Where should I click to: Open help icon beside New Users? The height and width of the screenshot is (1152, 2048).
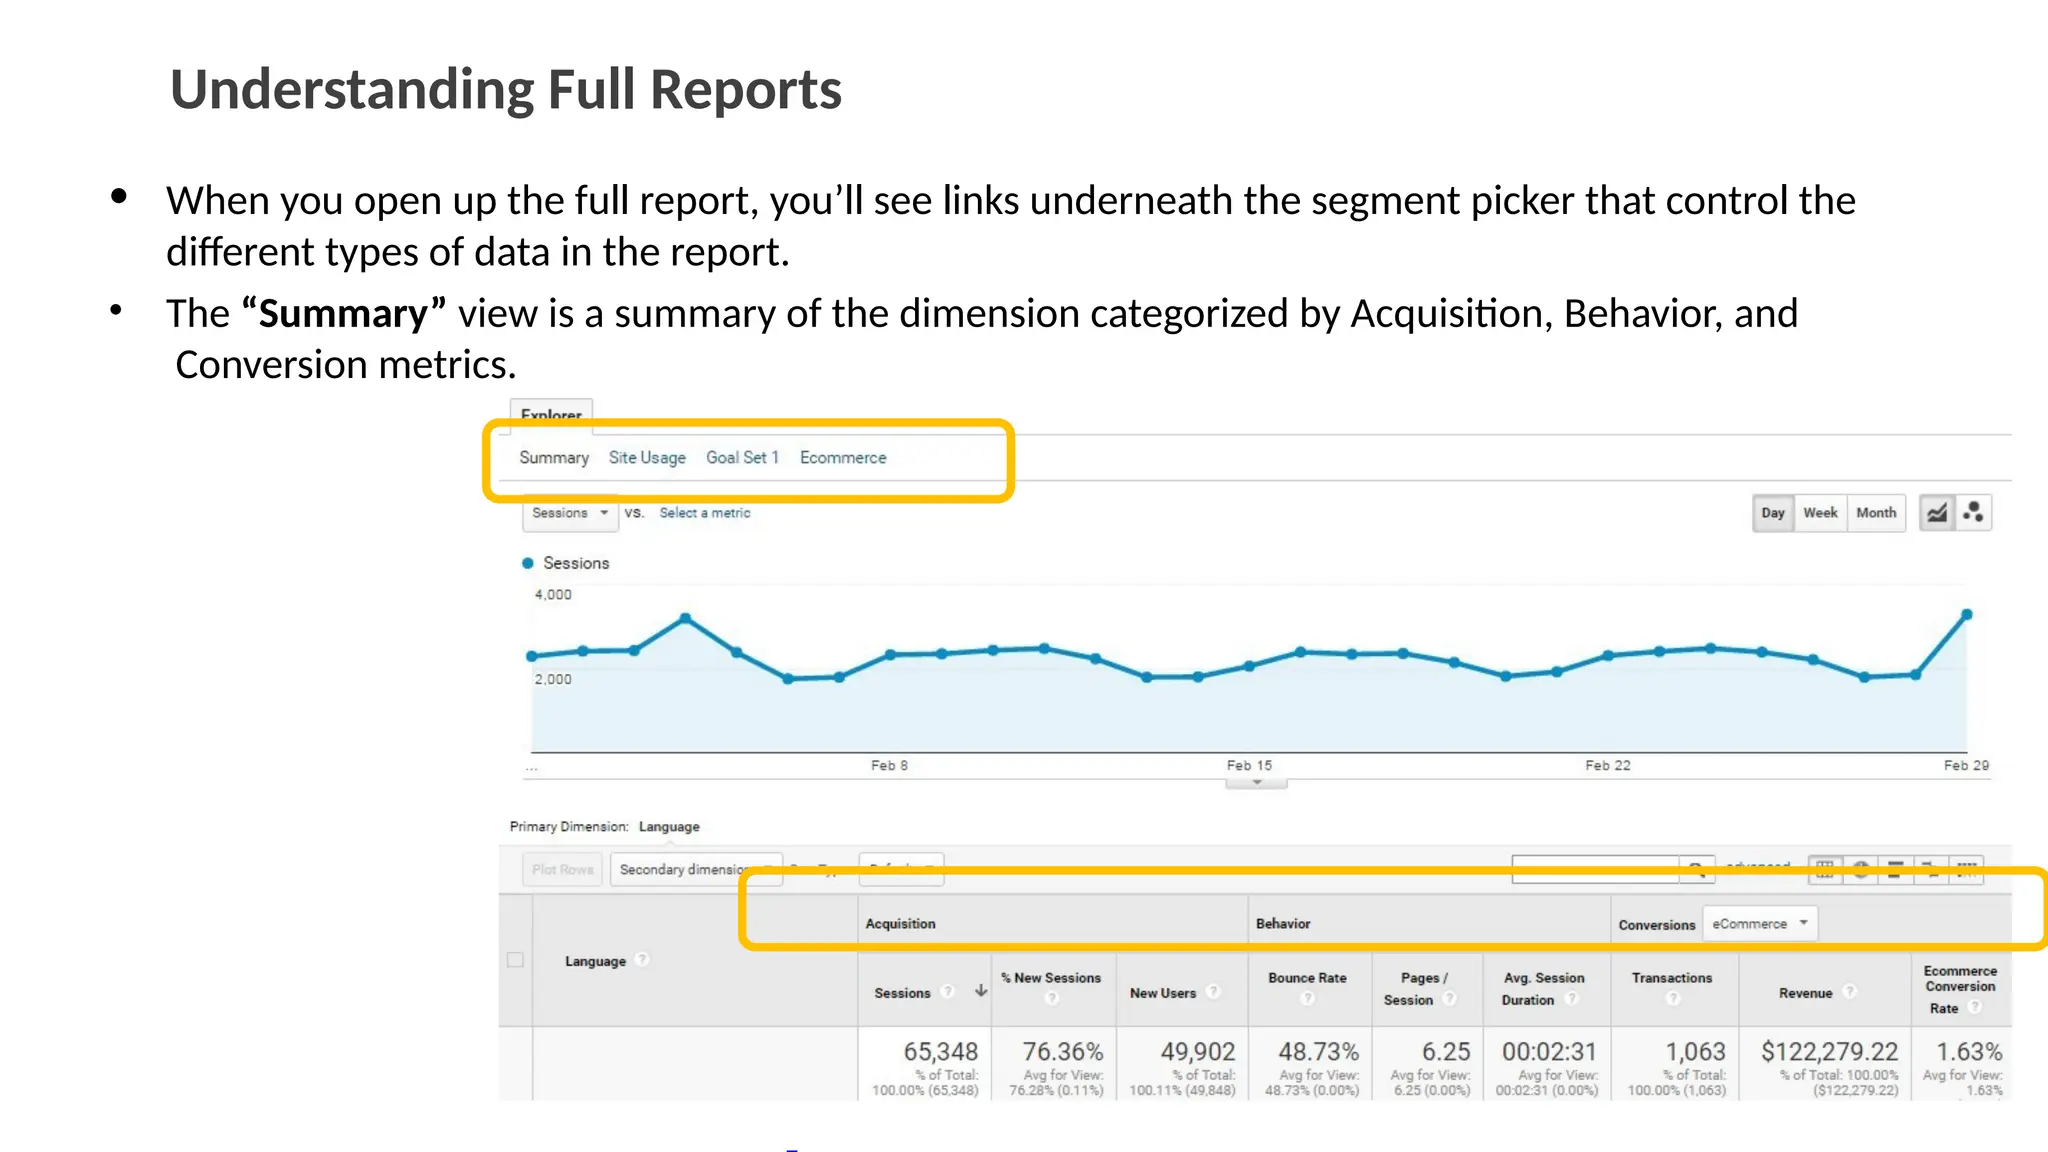[x=1212, y=992]
